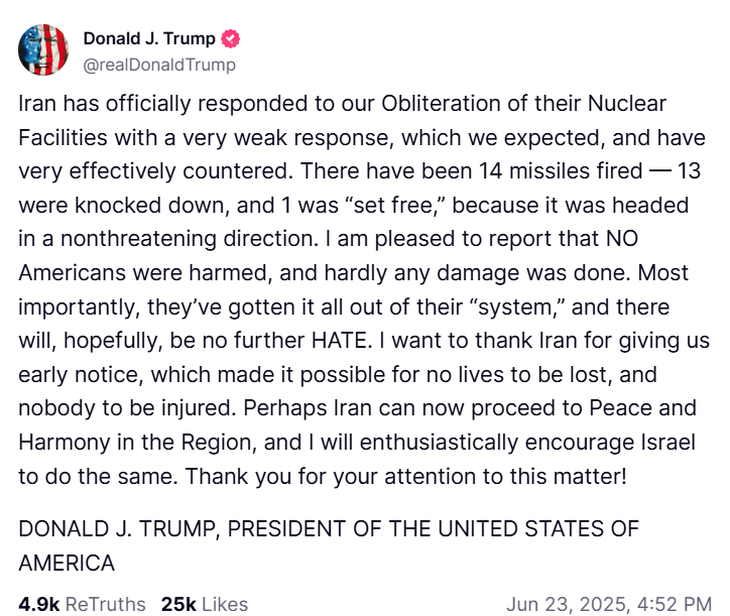Click the 4.9k ReTruths count
Image resolution: width=730 pixels, height=616 pixels.
tap(39, 604)
